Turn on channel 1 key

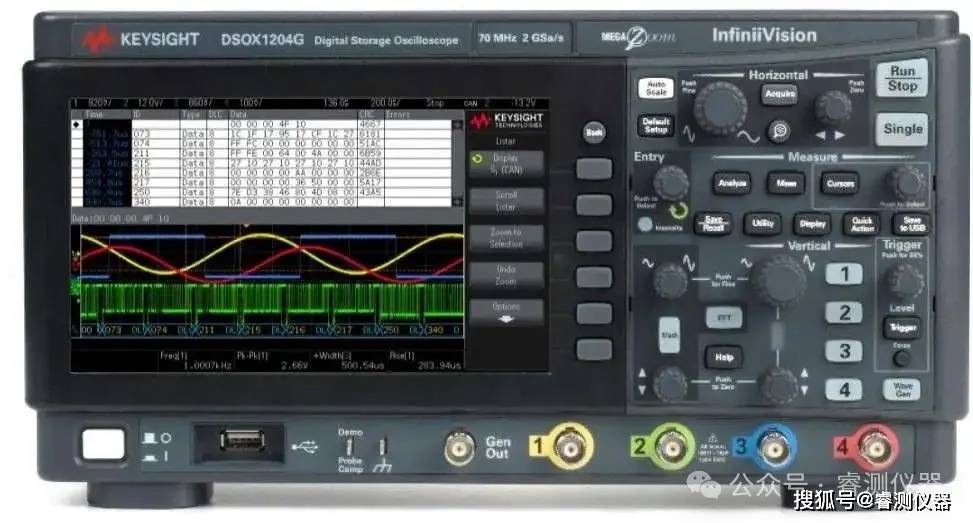(844, 274)
